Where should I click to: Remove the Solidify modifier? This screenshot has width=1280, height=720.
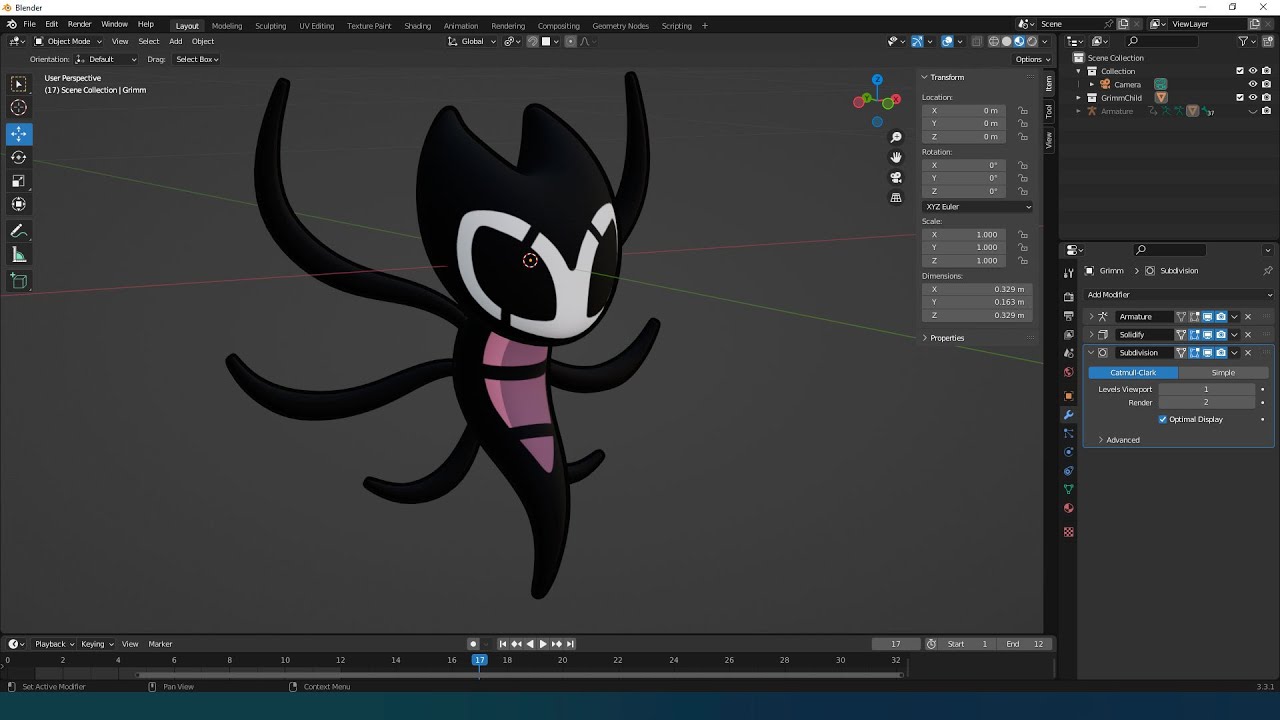point(1248,335)
